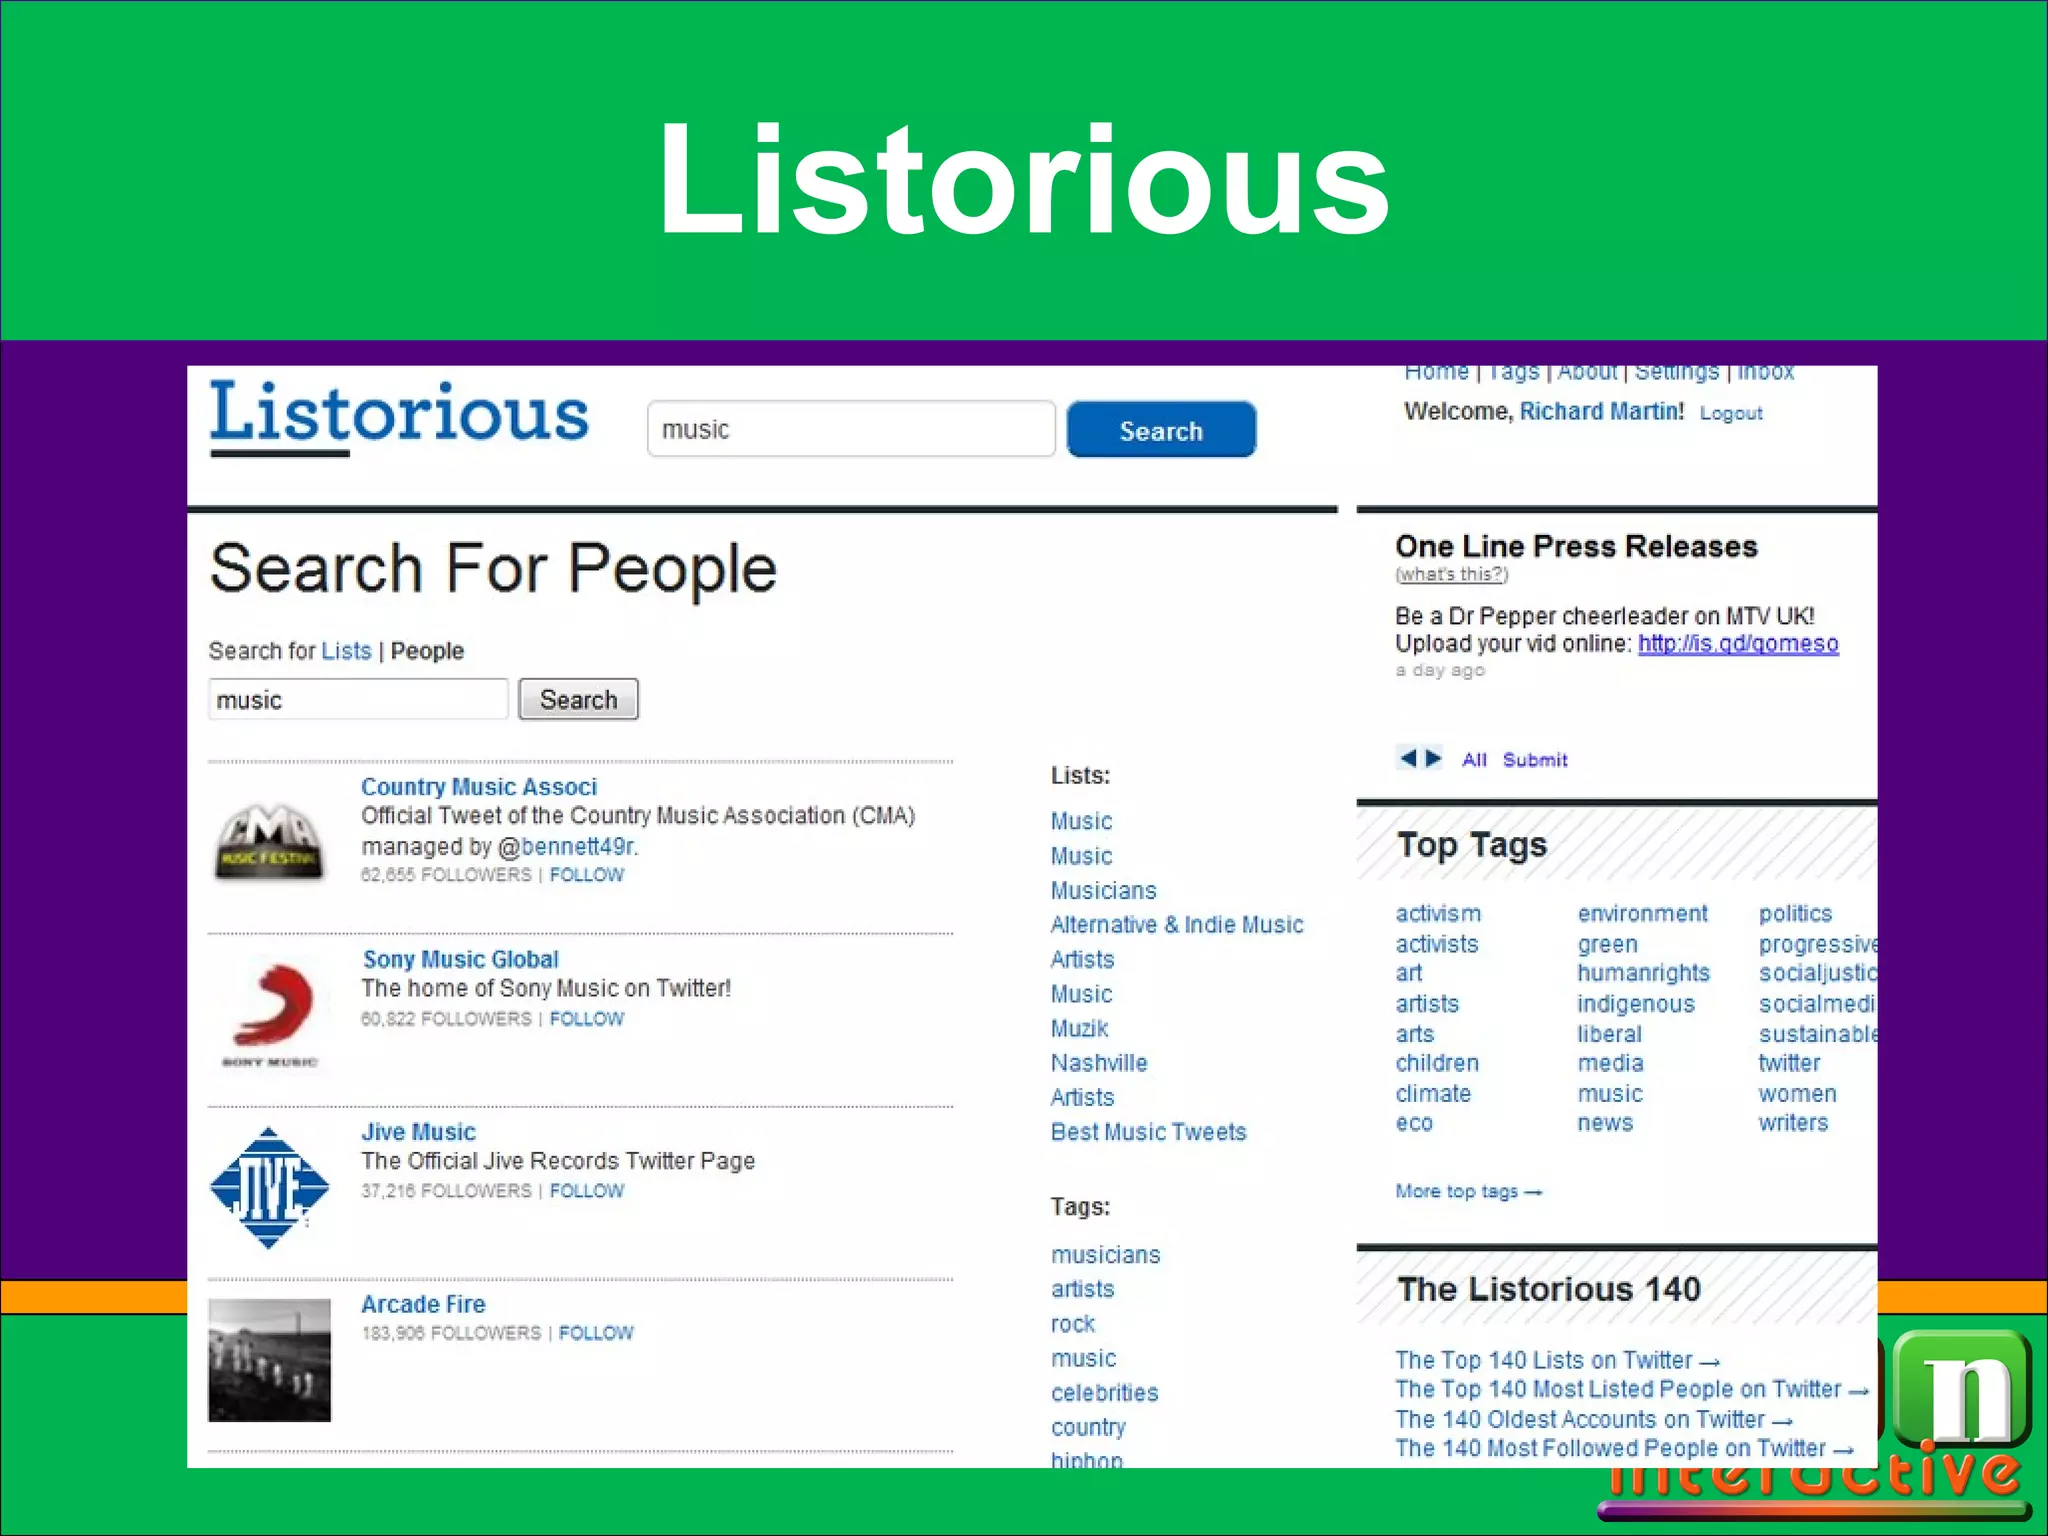This screenshot has height=1536, width=2048.
Task: Open Arcade Fire profile
Action: [x=423, y=1304]
